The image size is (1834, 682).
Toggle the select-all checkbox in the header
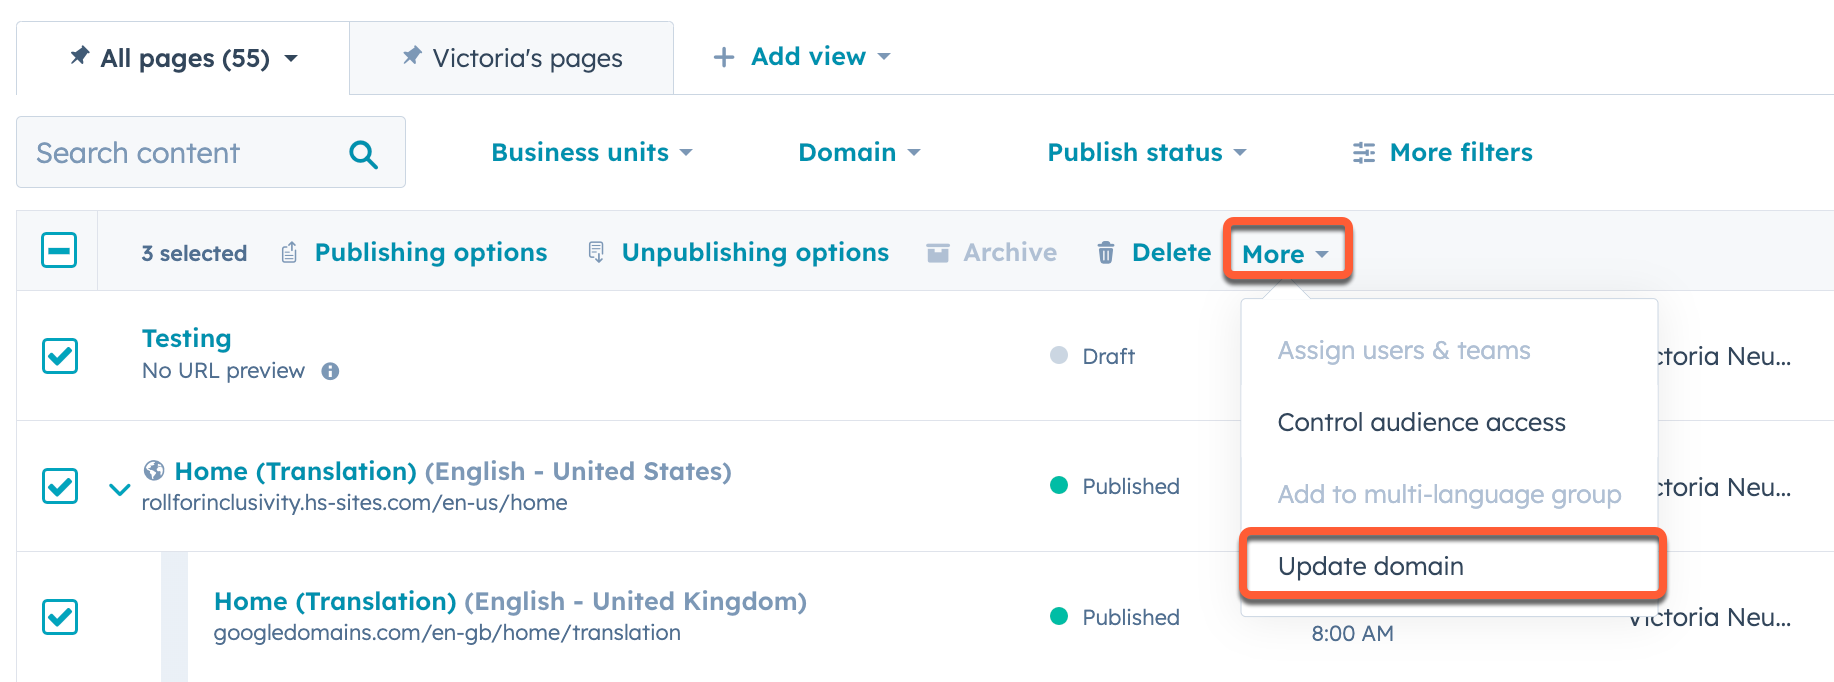click(59, 250)
